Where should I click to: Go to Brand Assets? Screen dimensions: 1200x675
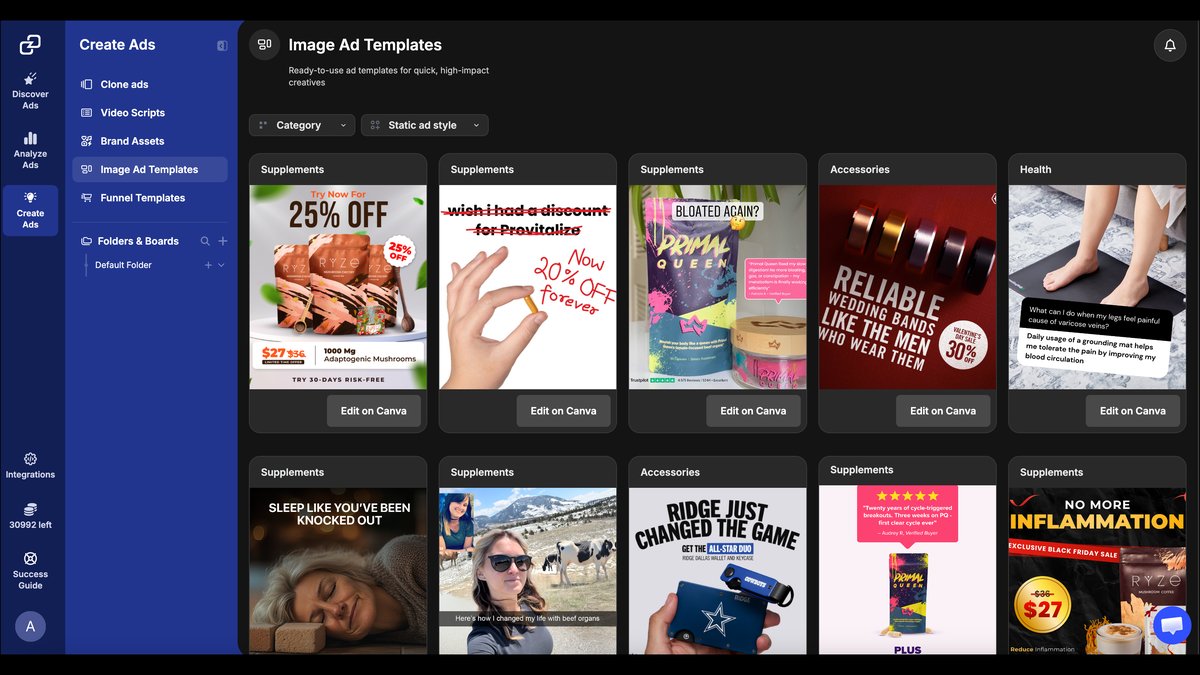(x=150, y=141)
